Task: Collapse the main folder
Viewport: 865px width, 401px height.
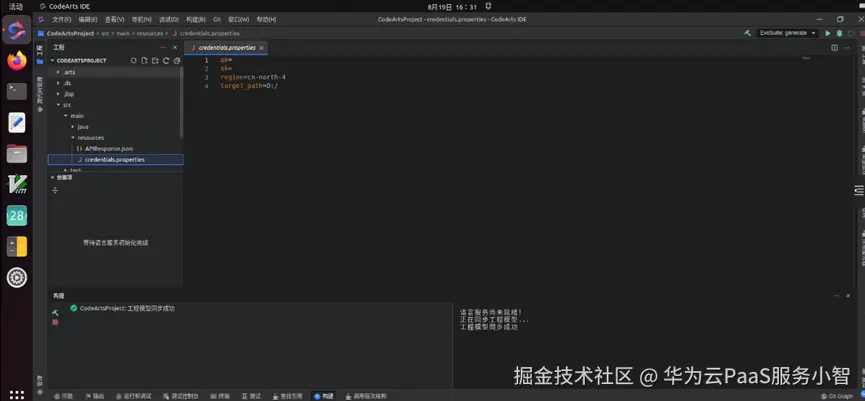Action: point(65,116)
